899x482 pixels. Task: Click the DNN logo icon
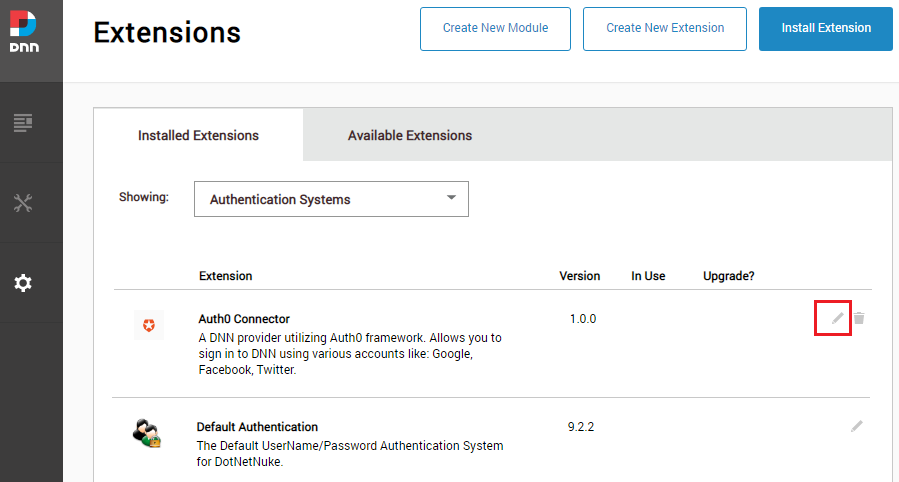pyautogui.click(x=24, y=32)
